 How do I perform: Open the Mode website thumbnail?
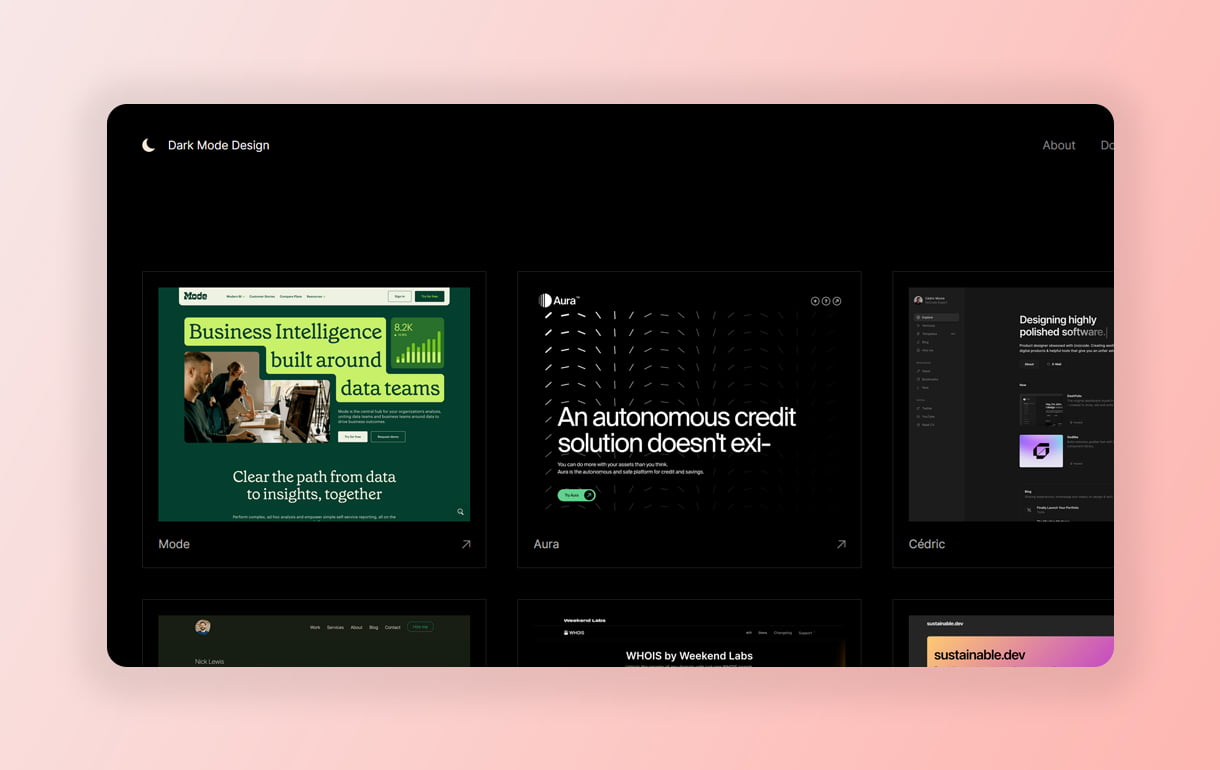[x=314, y=404]
